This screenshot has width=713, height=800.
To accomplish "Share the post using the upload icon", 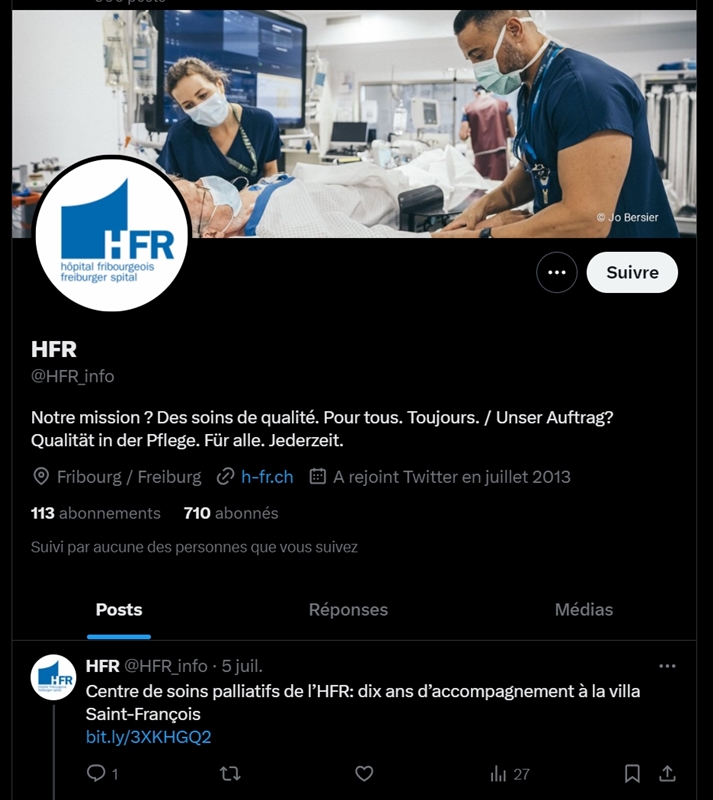I will coord(667,773).
